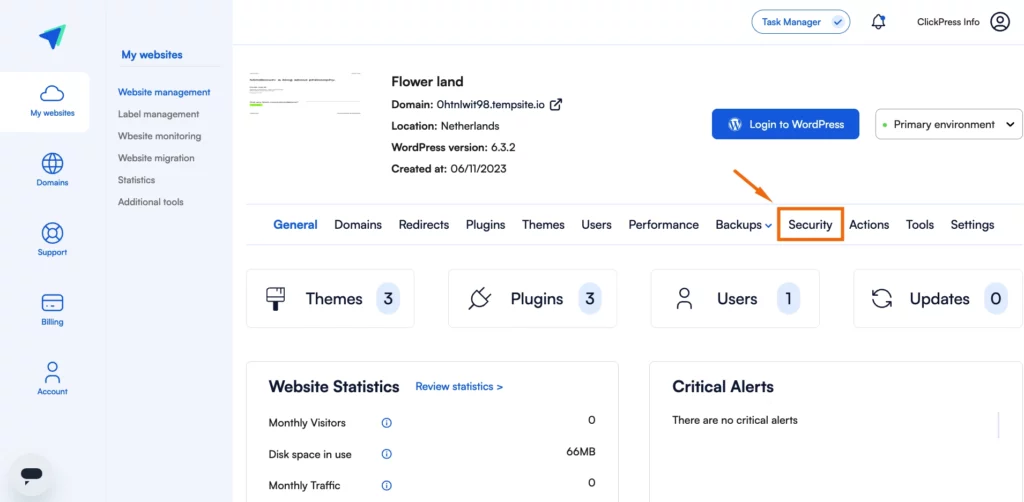Viewport: 1024px width, 502px height.
Task: Click the Login to WordPress button
Action: (786, 124)
